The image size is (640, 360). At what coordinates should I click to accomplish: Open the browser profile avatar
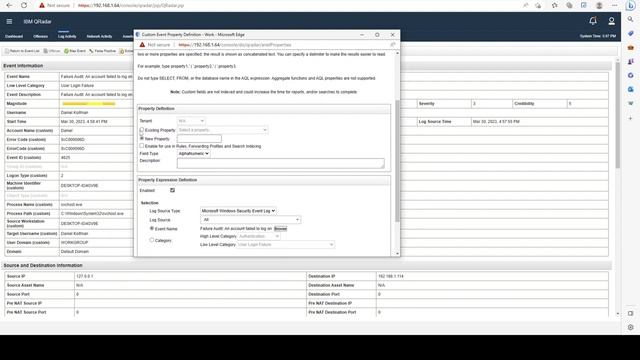tap(599, 5)
